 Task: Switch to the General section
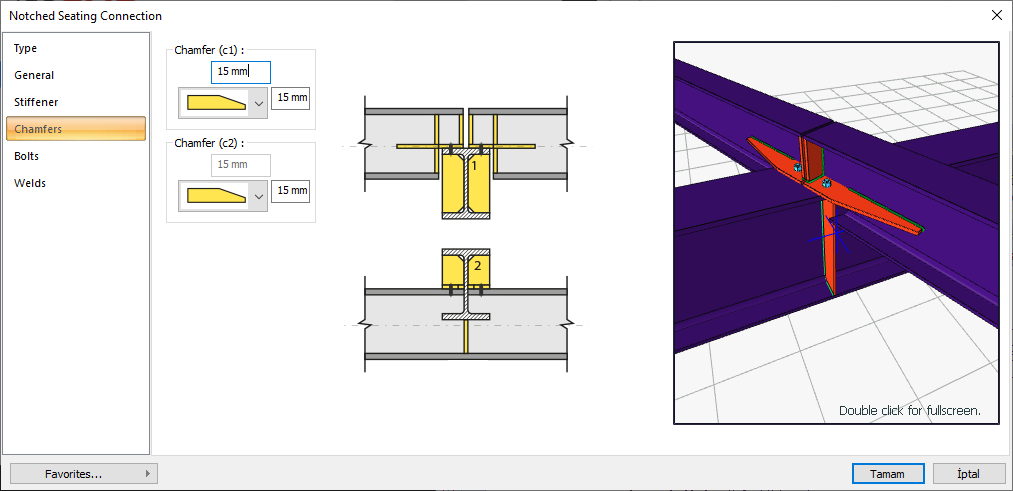click(34, 75)
